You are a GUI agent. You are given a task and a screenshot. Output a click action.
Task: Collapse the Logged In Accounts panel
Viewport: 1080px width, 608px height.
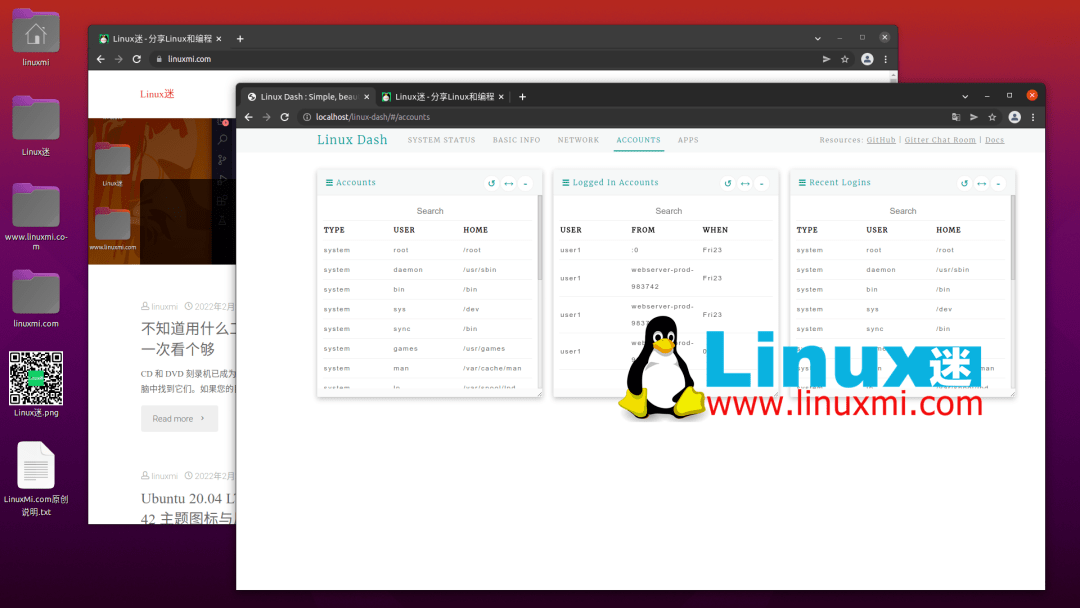click(x=761, y=183)
